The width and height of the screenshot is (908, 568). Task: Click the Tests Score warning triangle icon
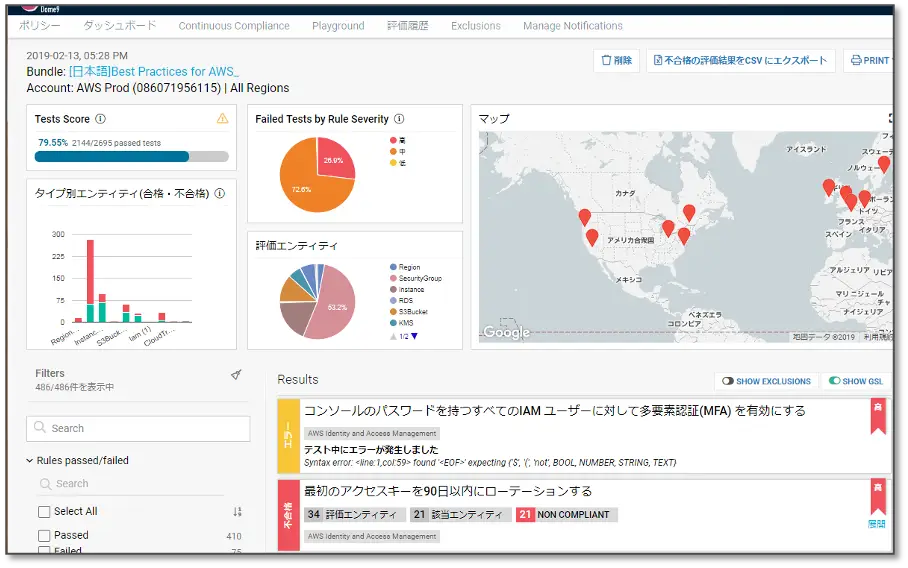coord(222,119)
